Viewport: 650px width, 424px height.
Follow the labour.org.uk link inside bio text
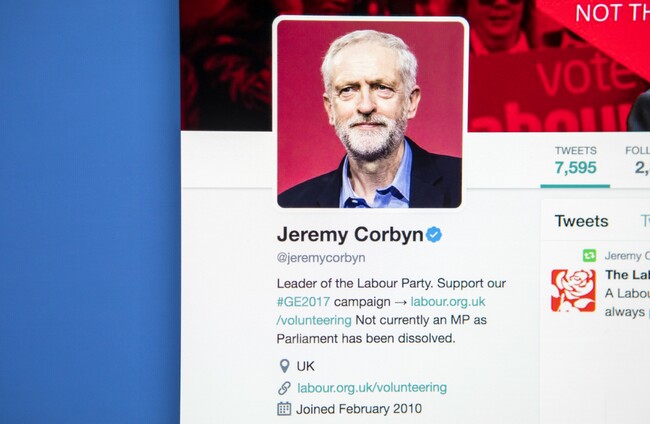tap(448, 301)
